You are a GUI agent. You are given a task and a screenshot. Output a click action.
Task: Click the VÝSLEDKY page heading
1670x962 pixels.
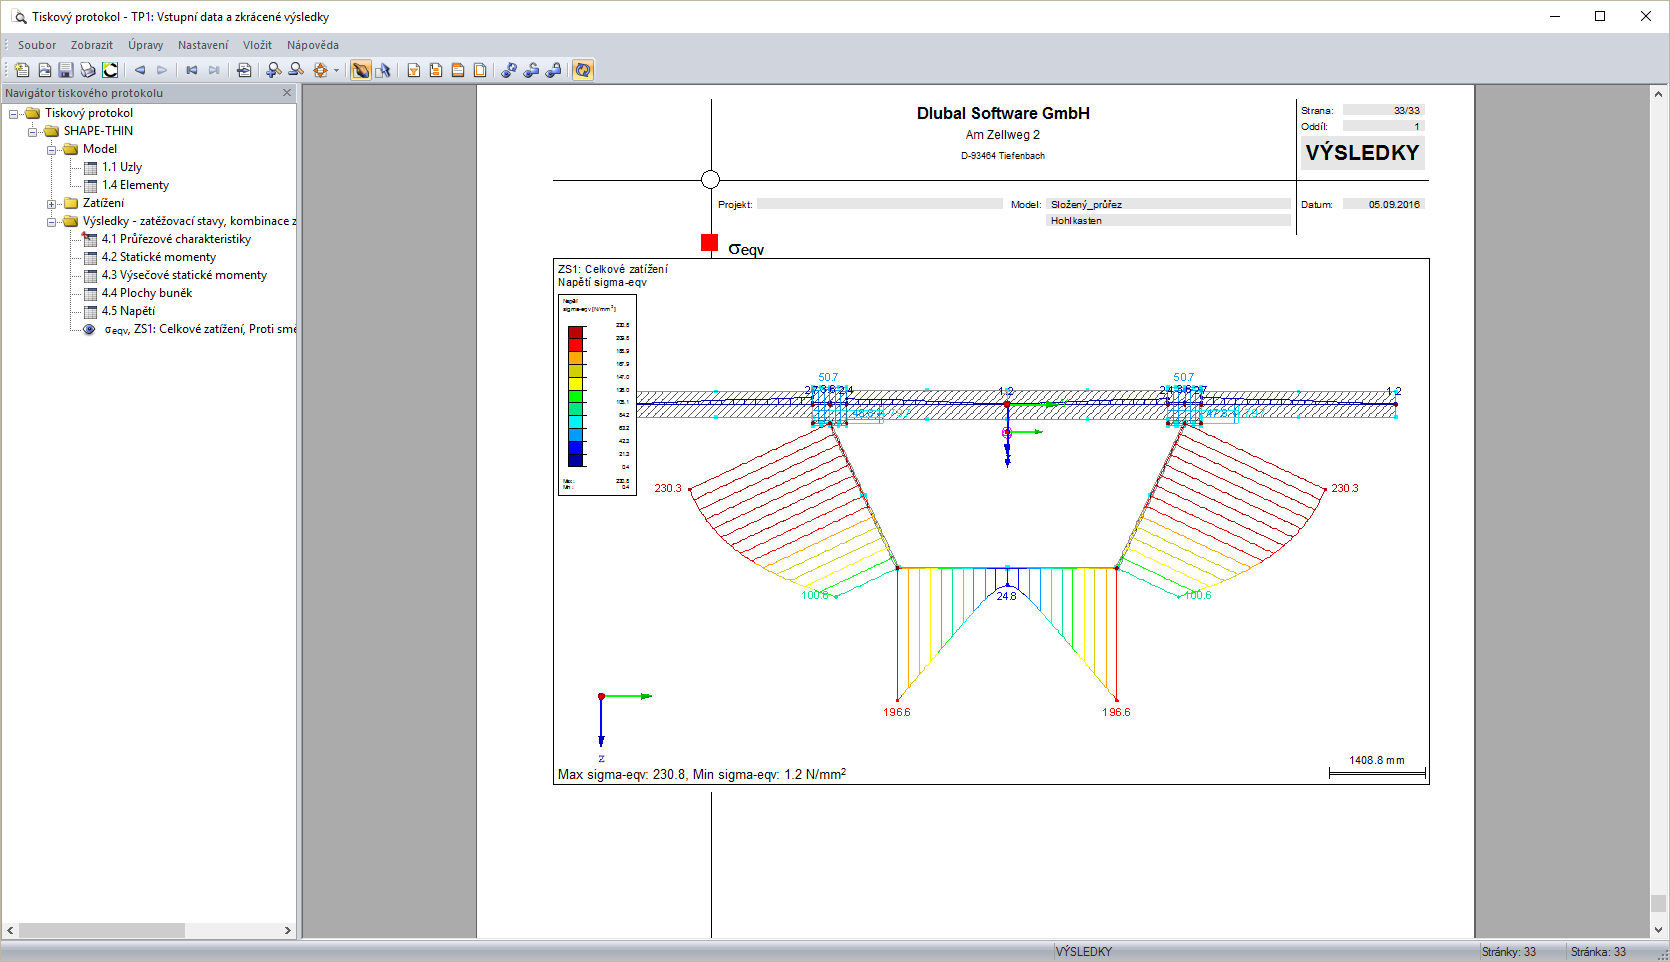[x=1362, y=153]
